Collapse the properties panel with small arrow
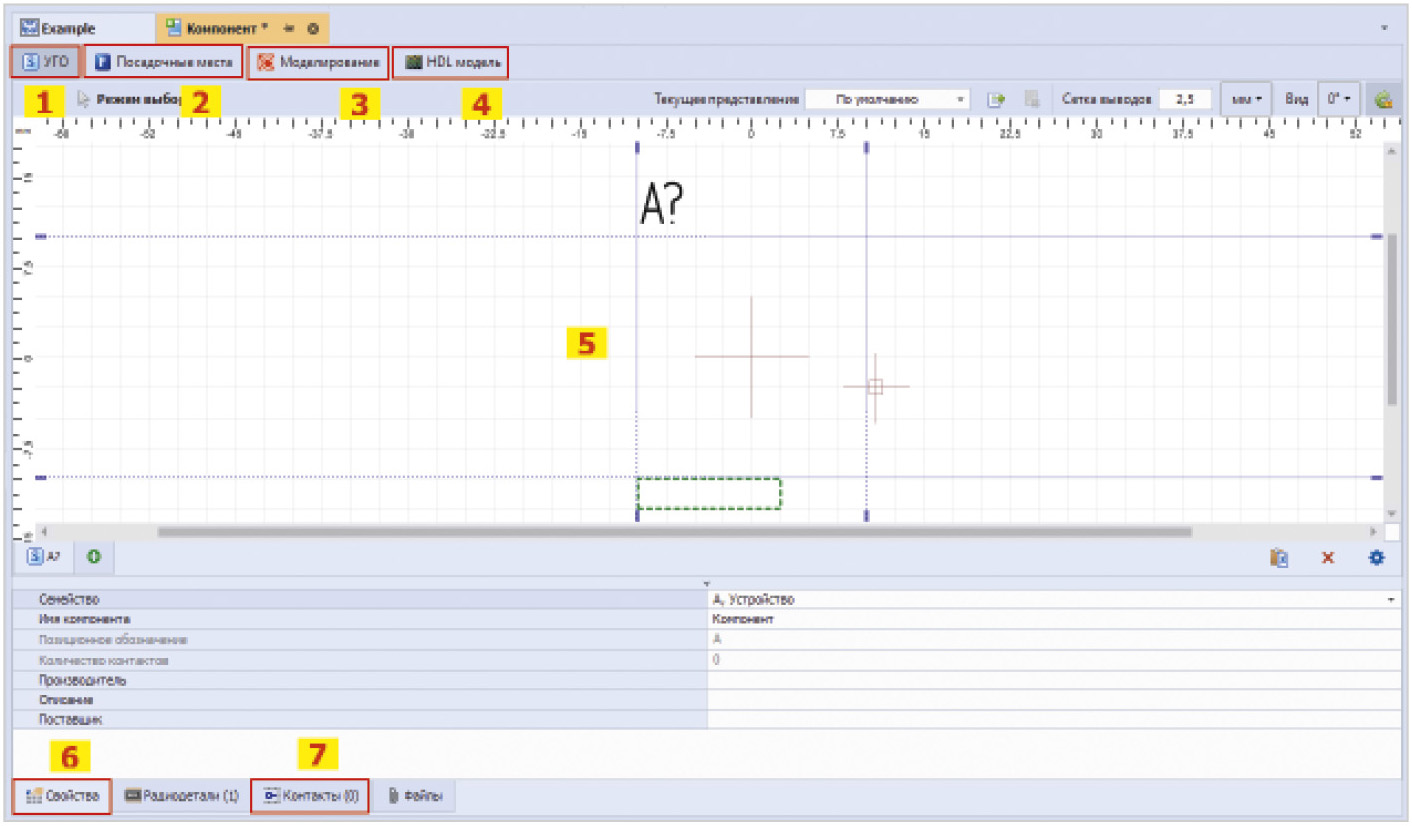This screenshot has width=1412, height=826. [x=706, y=582]
